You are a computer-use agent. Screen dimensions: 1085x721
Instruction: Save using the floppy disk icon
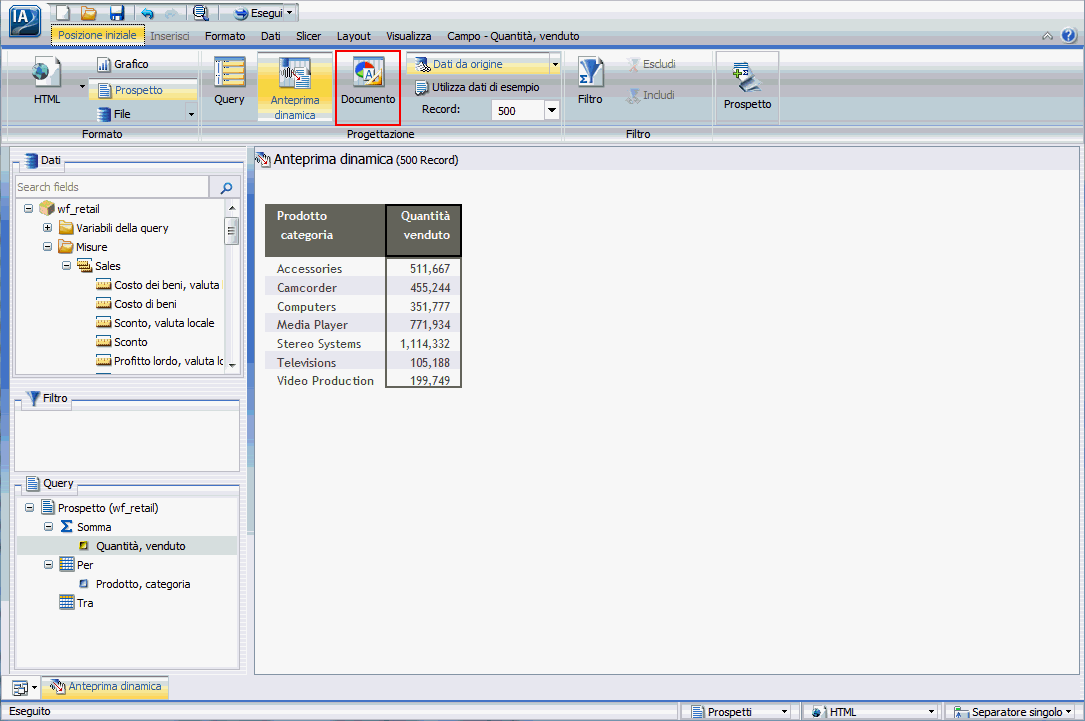pyautogui.click(x=117, y=12)
